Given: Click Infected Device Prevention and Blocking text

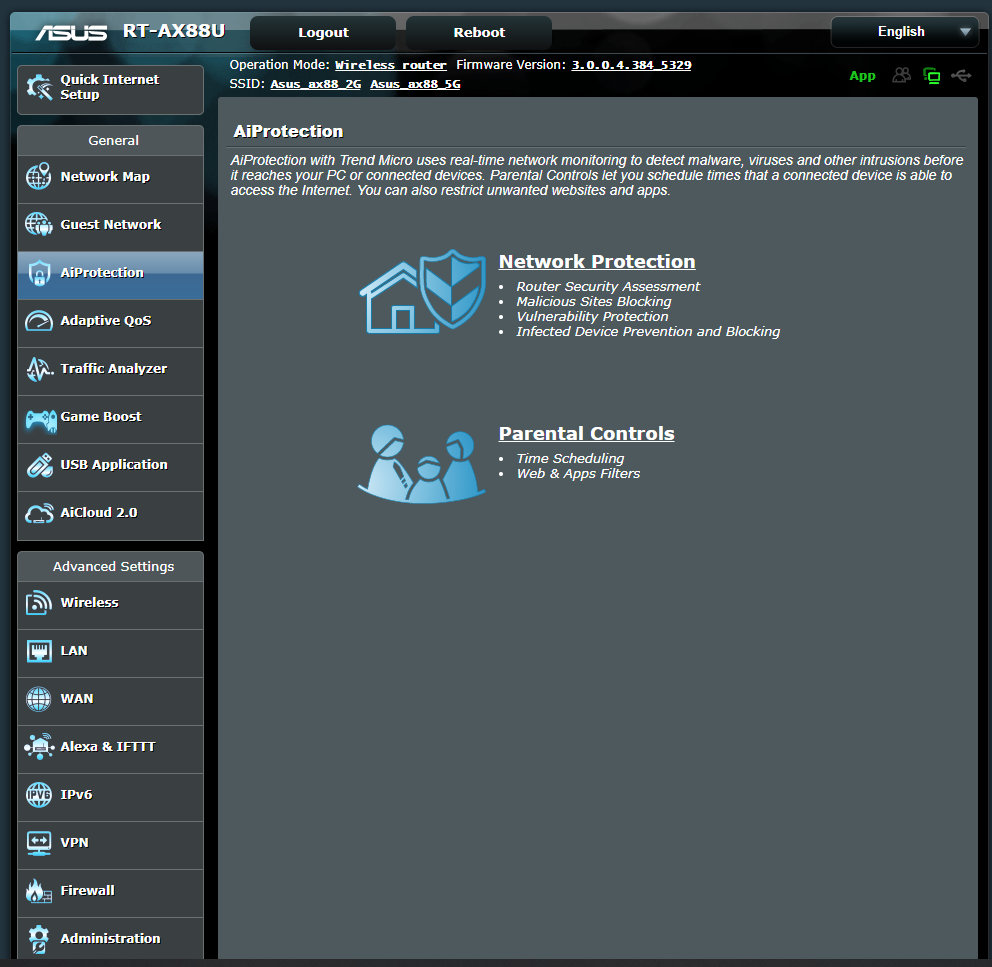Looking at the screenshot, I should pyautogui.click(x=648, y=332).
